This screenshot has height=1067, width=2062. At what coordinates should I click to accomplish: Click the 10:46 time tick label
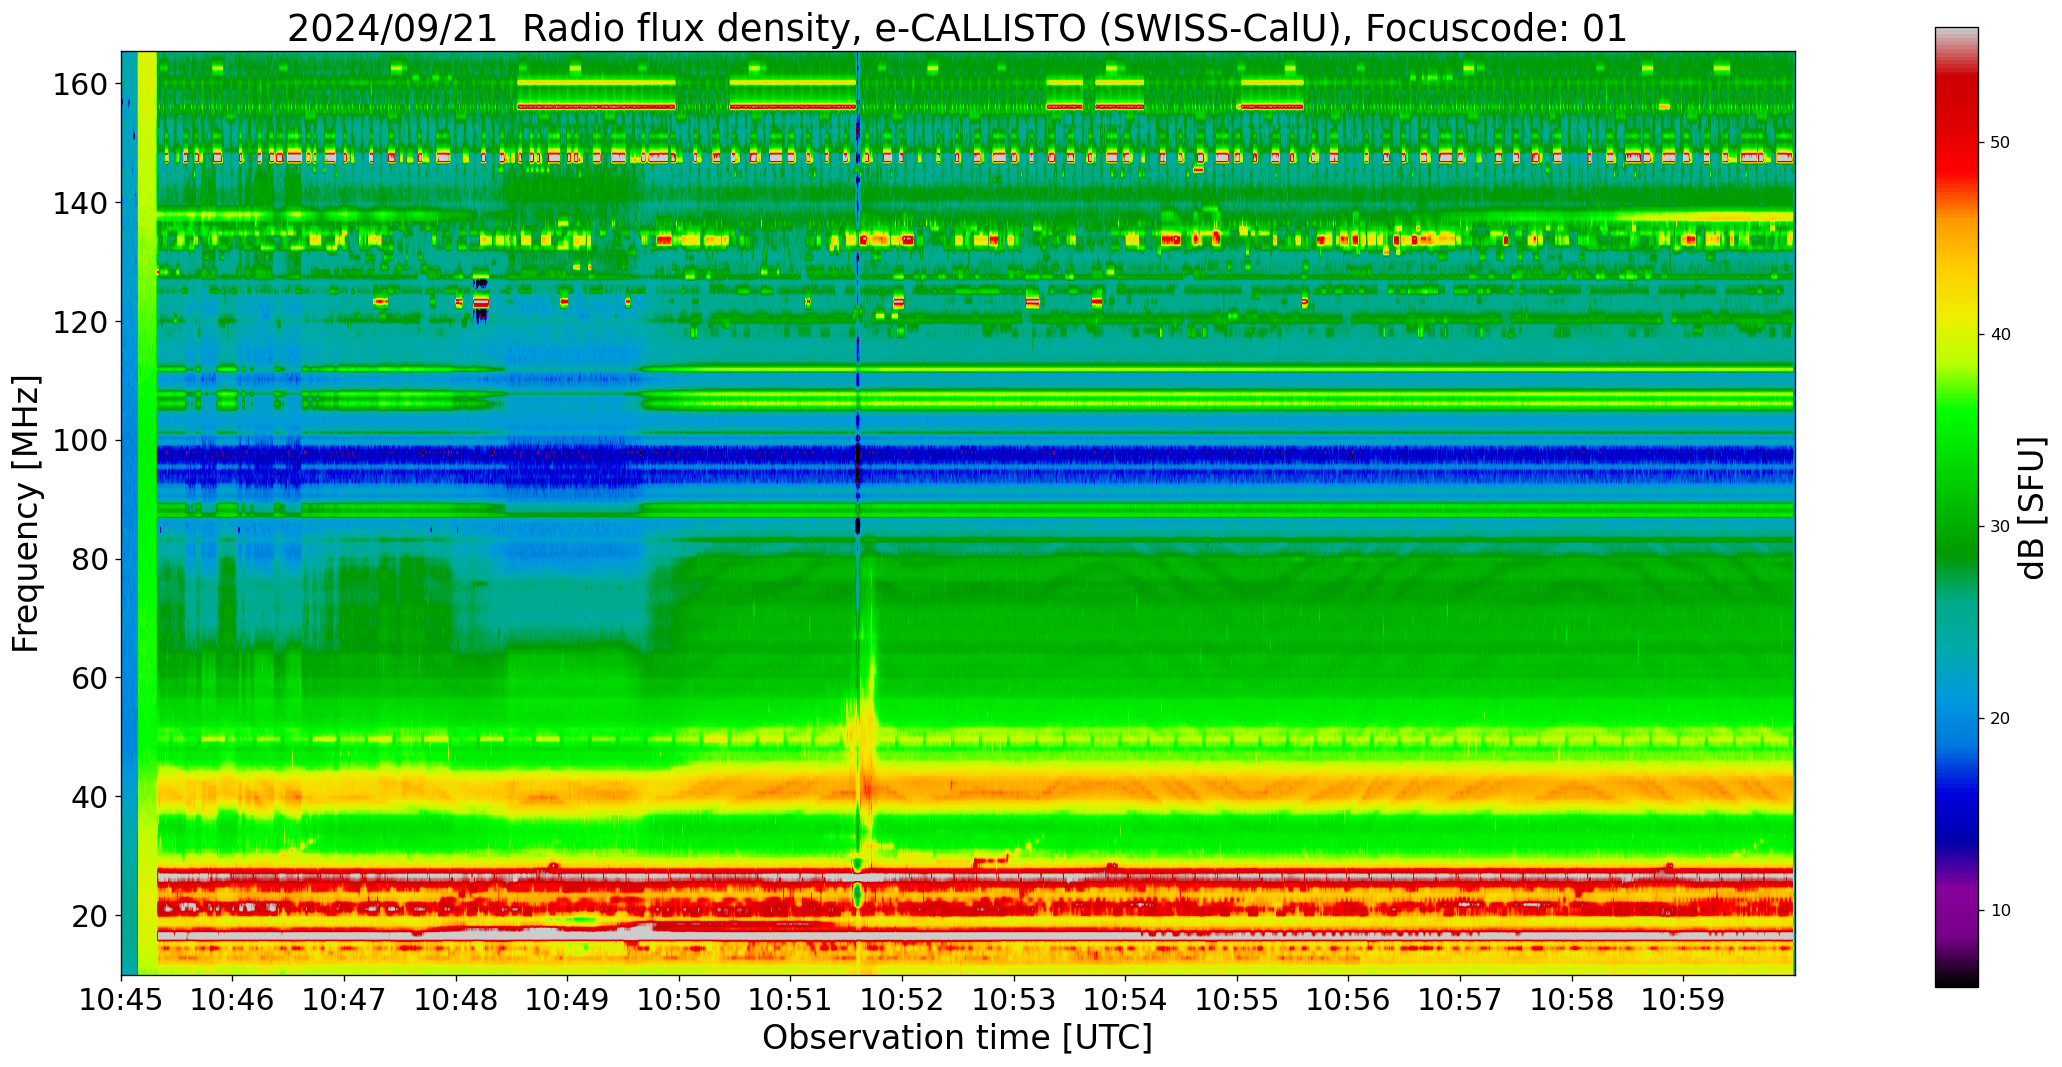click(233, 999)
